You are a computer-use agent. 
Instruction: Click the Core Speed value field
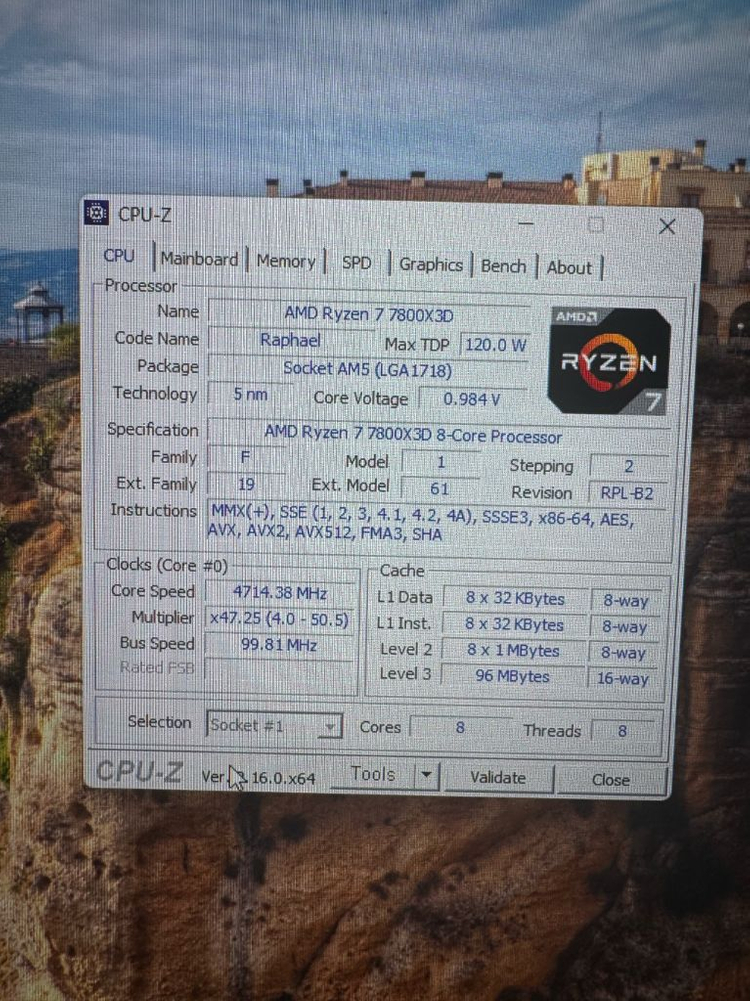(x=280, y=592)
